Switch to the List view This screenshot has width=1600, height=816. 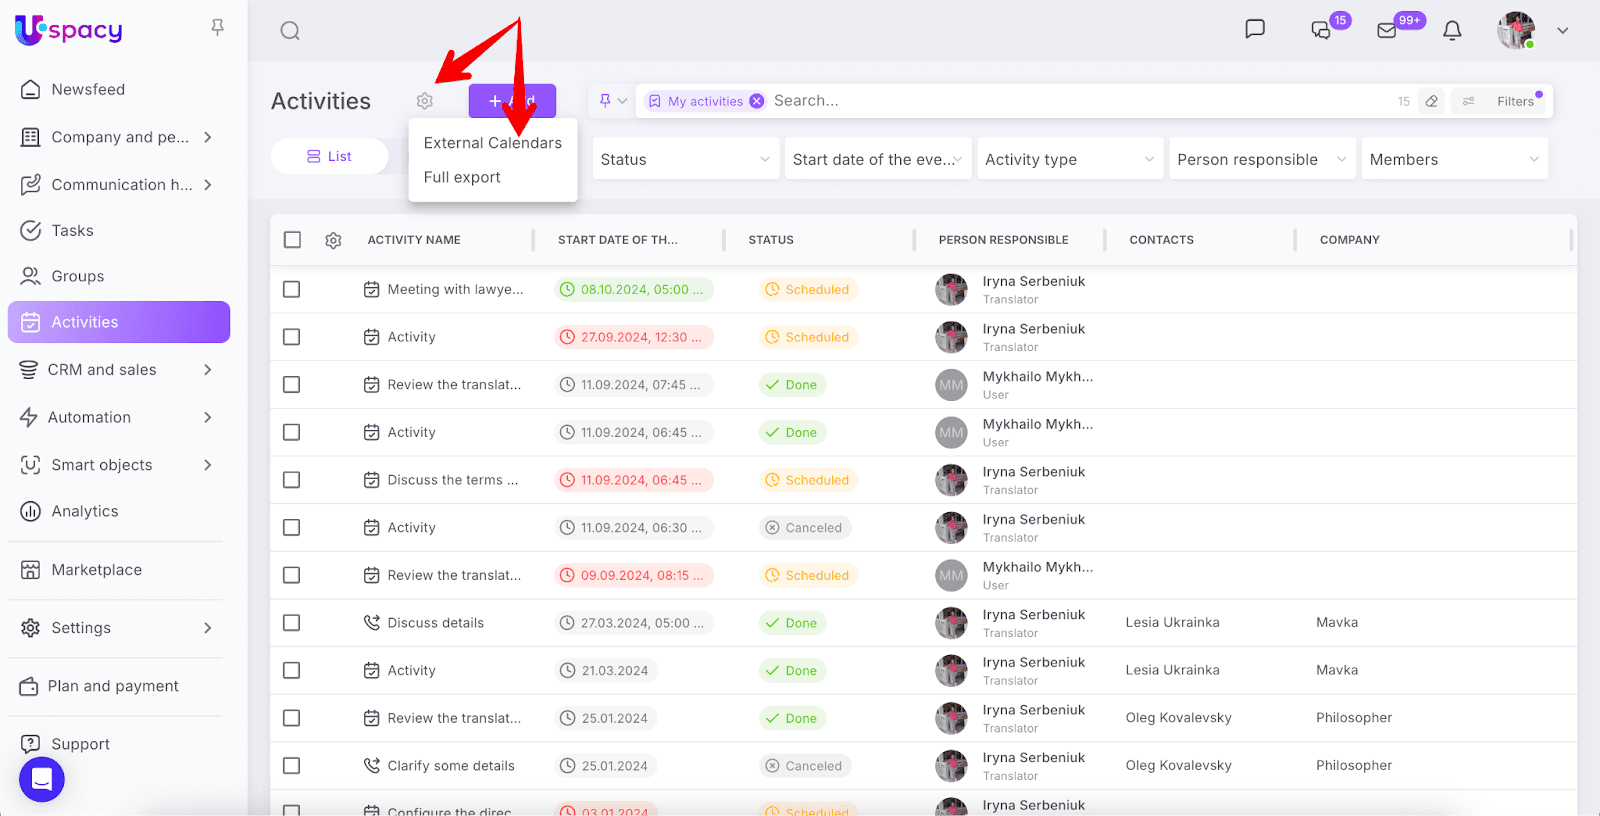pos(330,156)
